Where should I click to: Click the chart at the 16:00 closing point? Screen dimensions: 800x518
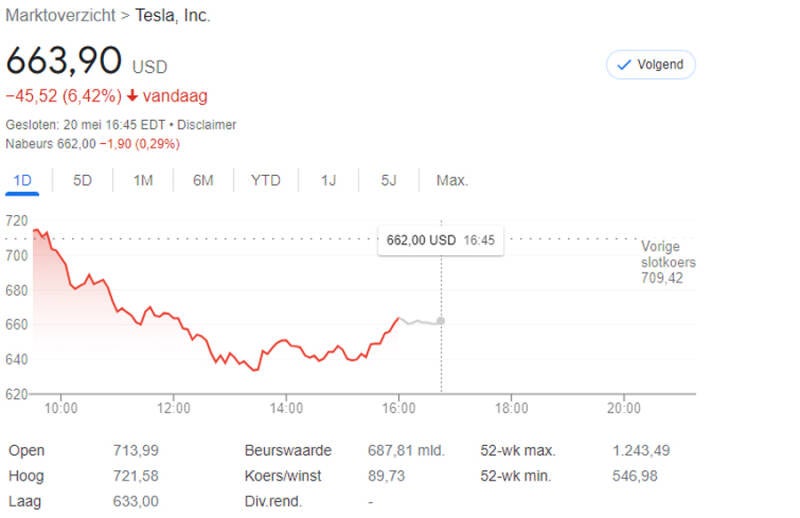tap(399, 318)
